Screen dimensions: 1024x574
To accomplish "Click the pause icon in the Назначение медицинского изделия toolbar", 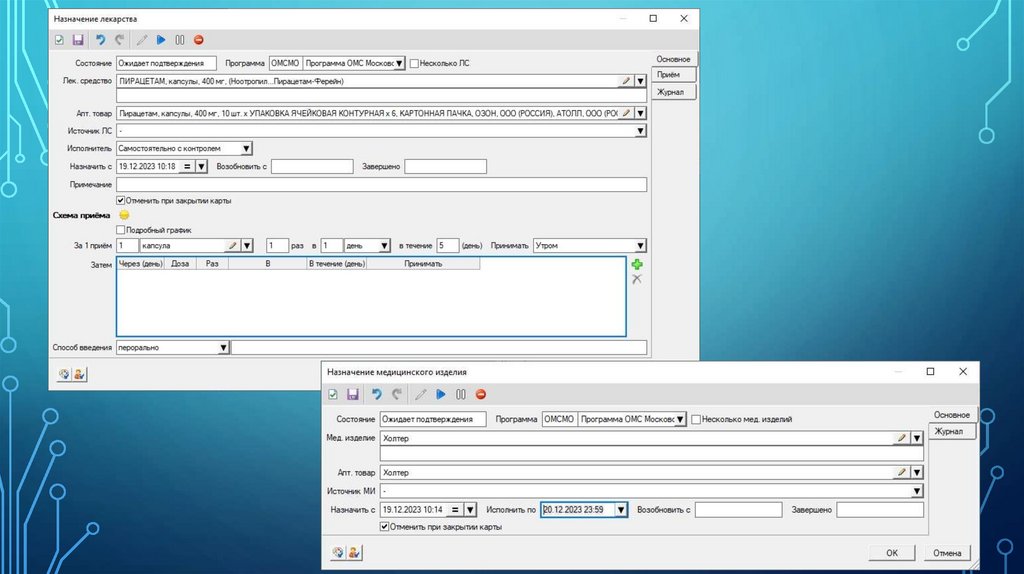I will pyautogui.click(x=460, y=394).
